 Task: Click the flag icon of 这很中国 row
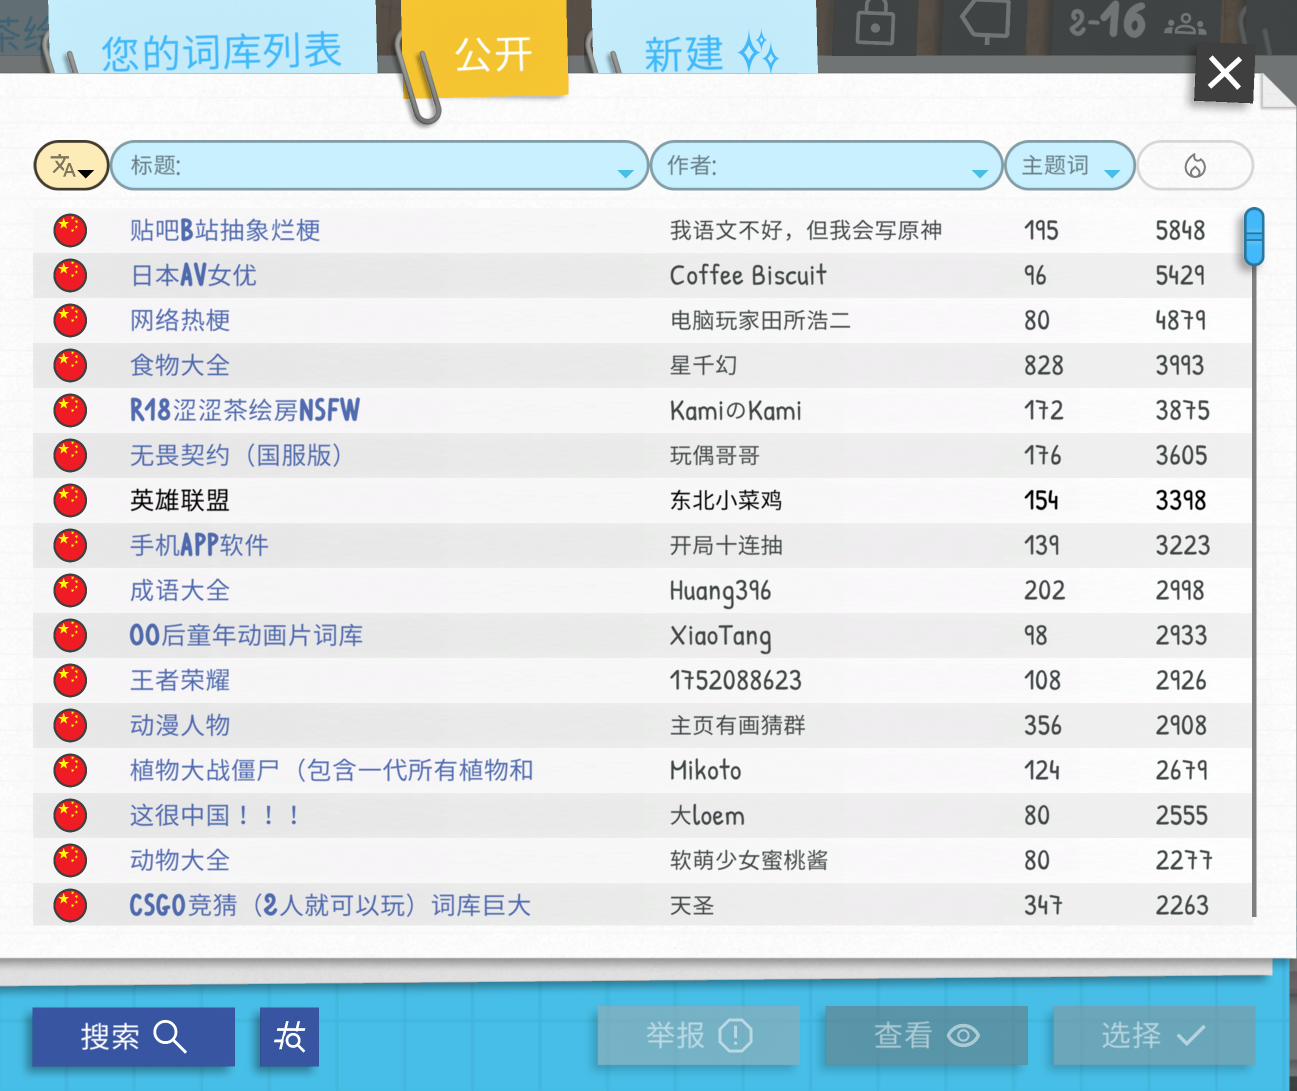[70, 815]
